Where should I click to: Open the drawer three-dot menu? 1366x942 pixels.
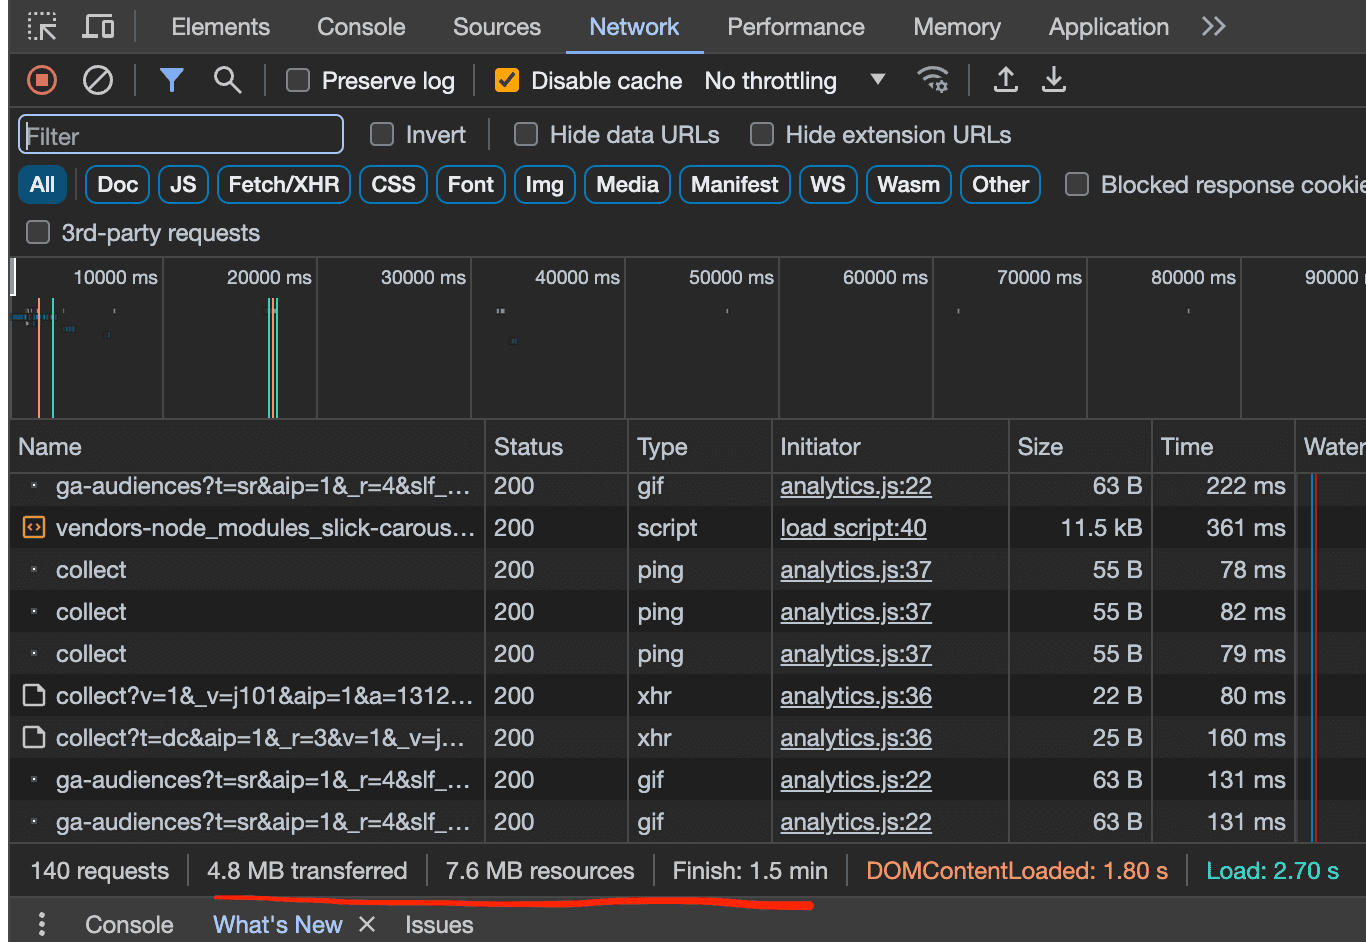pyautogui.click(x=42, y=924)
